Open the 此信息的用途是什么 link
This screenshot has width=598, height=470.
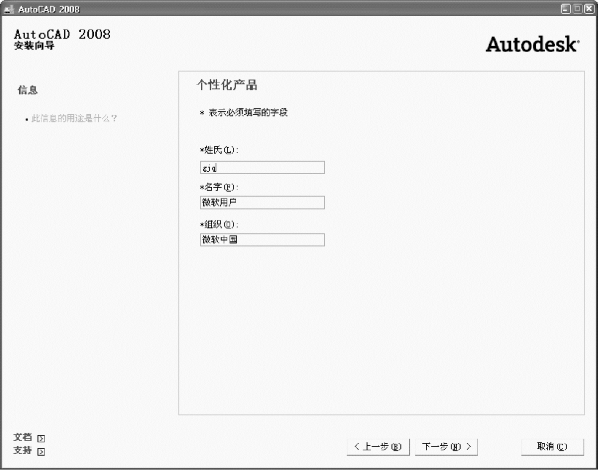point(74,118)
